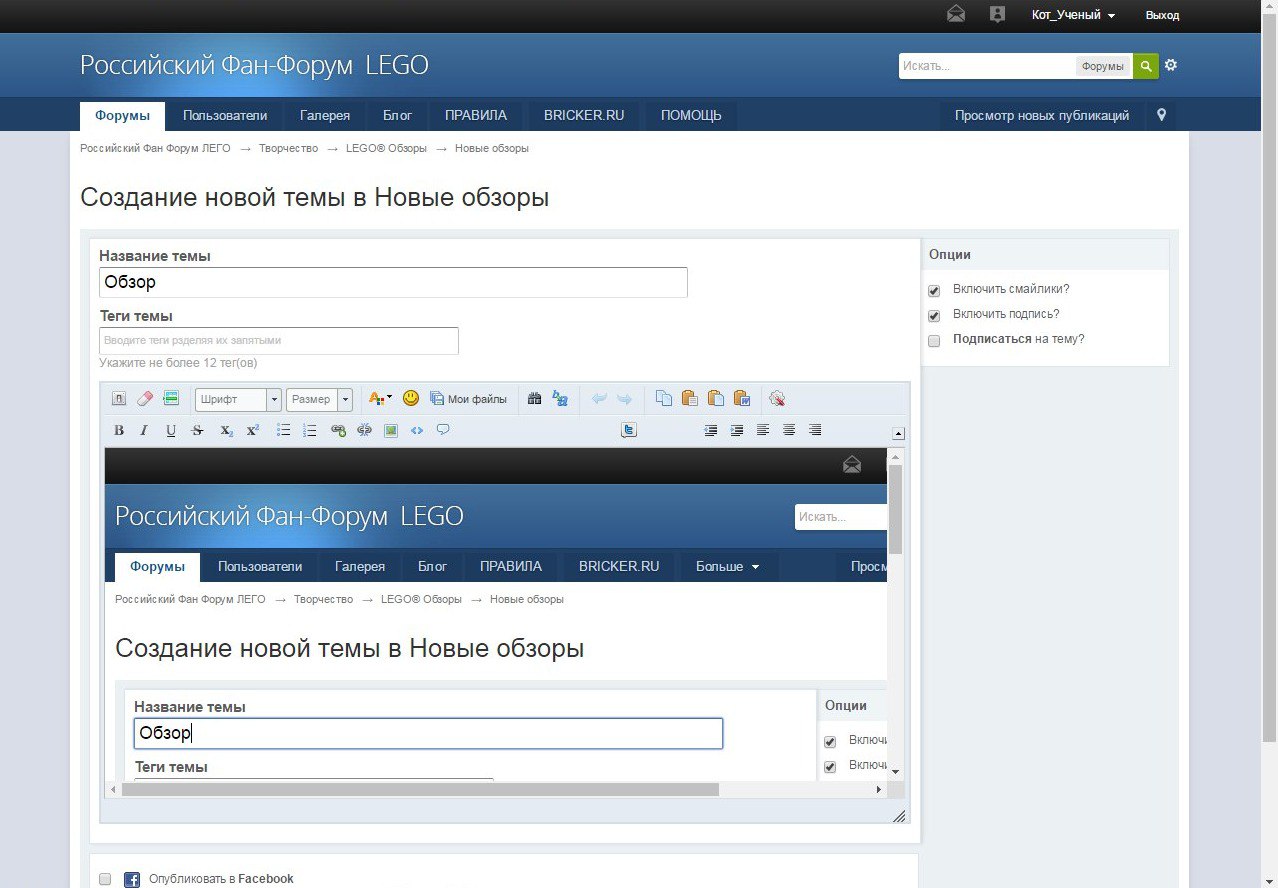Insert a bulleted list

[x=284, y=430]
